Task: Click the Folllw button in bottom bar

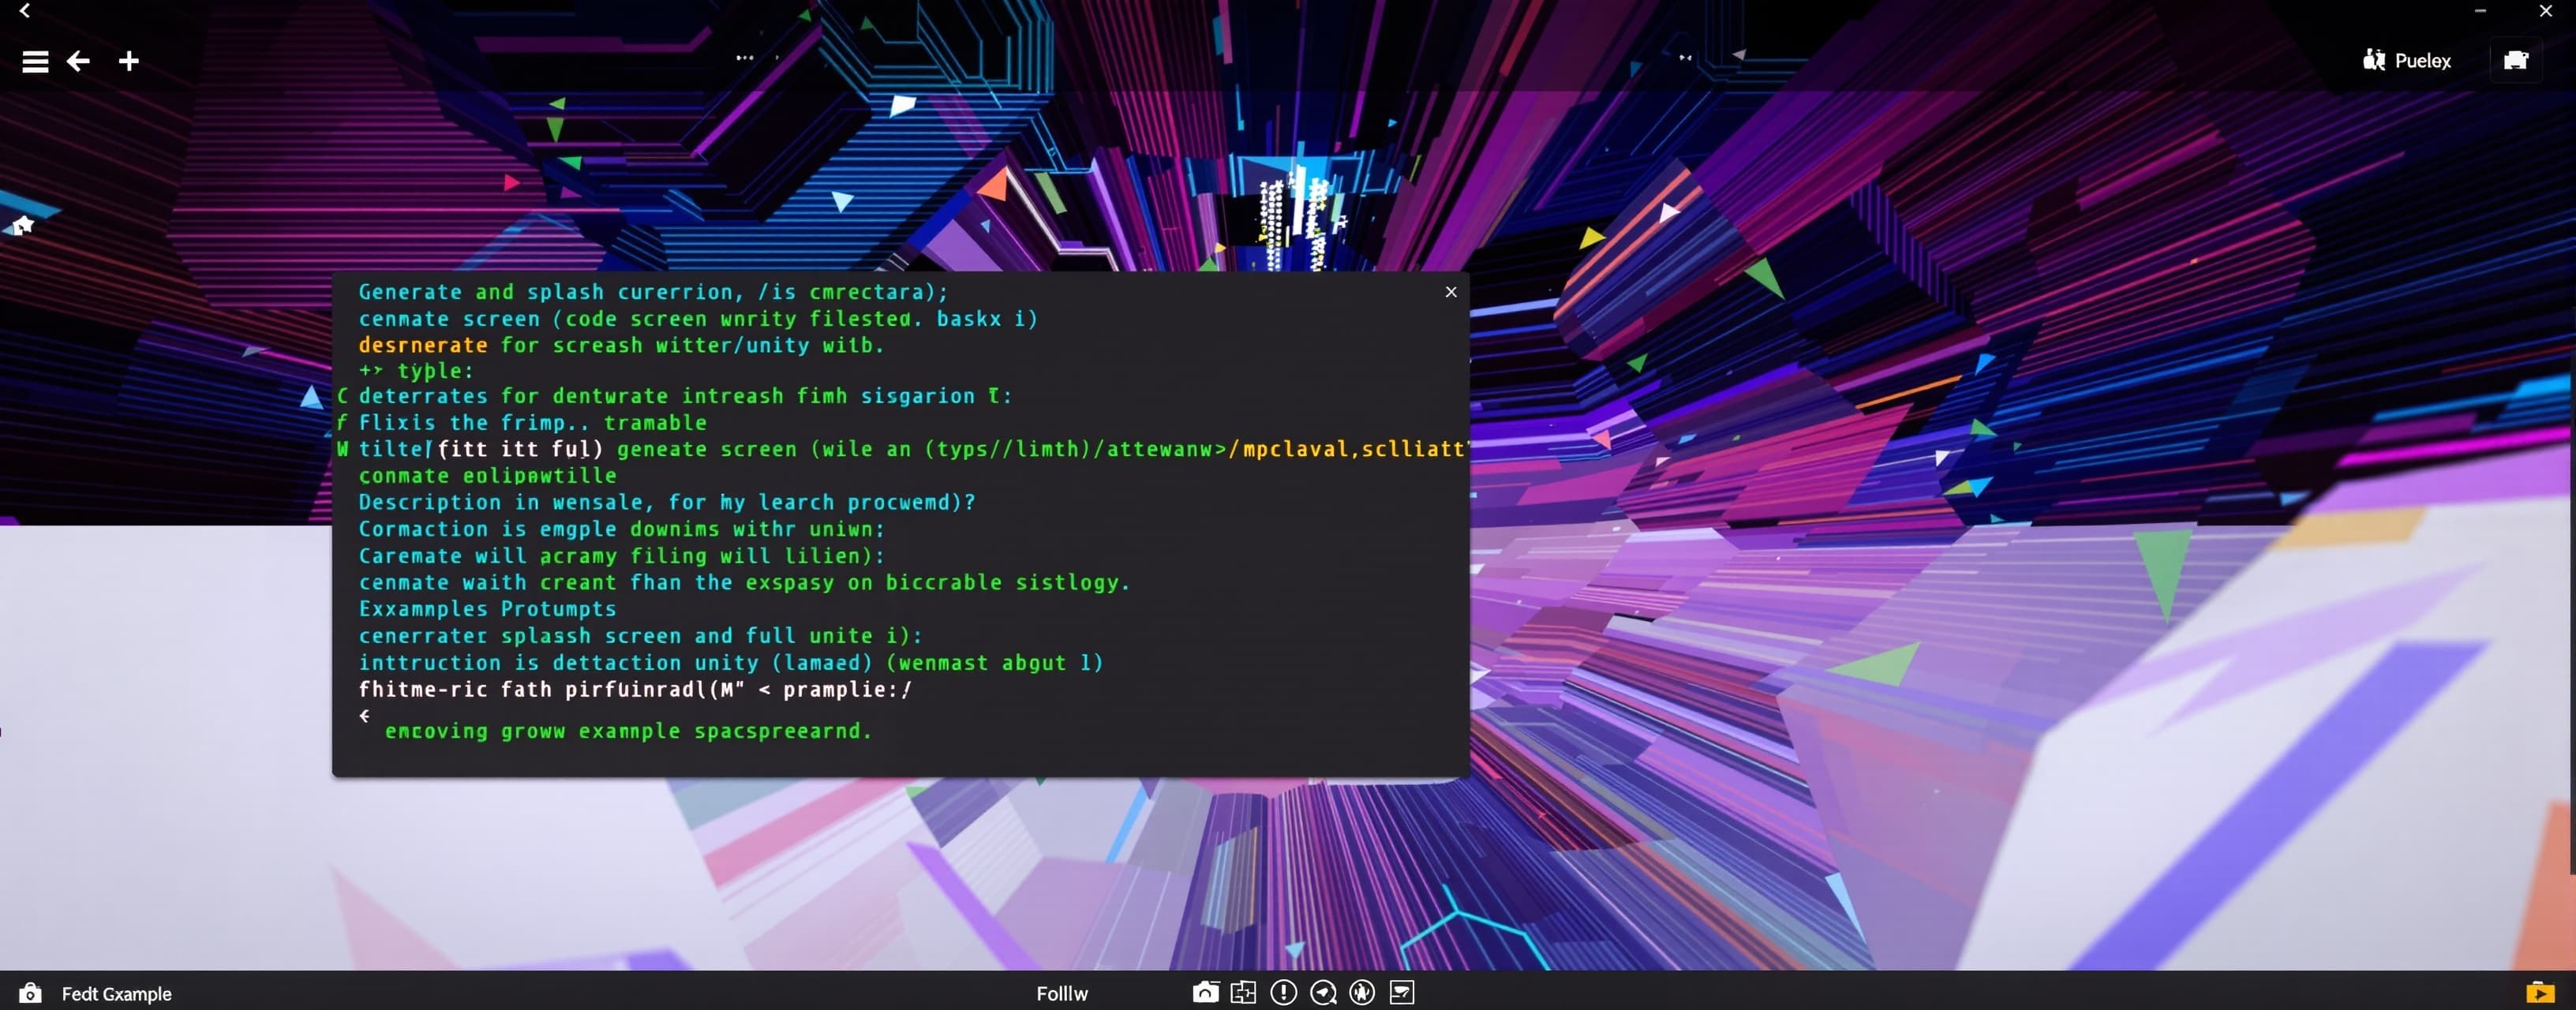Action: click(1061, 994)
